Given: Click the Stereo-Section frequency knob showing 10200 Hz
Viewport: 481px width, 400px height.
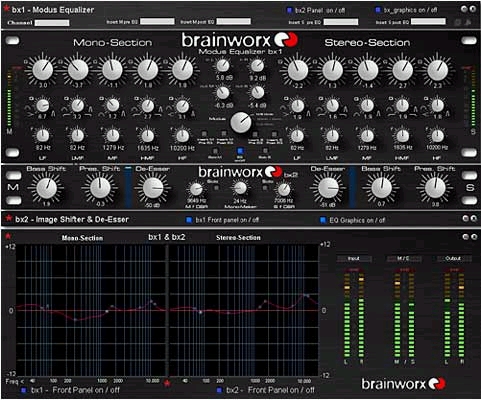Looking at the screenshot, I should pos(437,136).
